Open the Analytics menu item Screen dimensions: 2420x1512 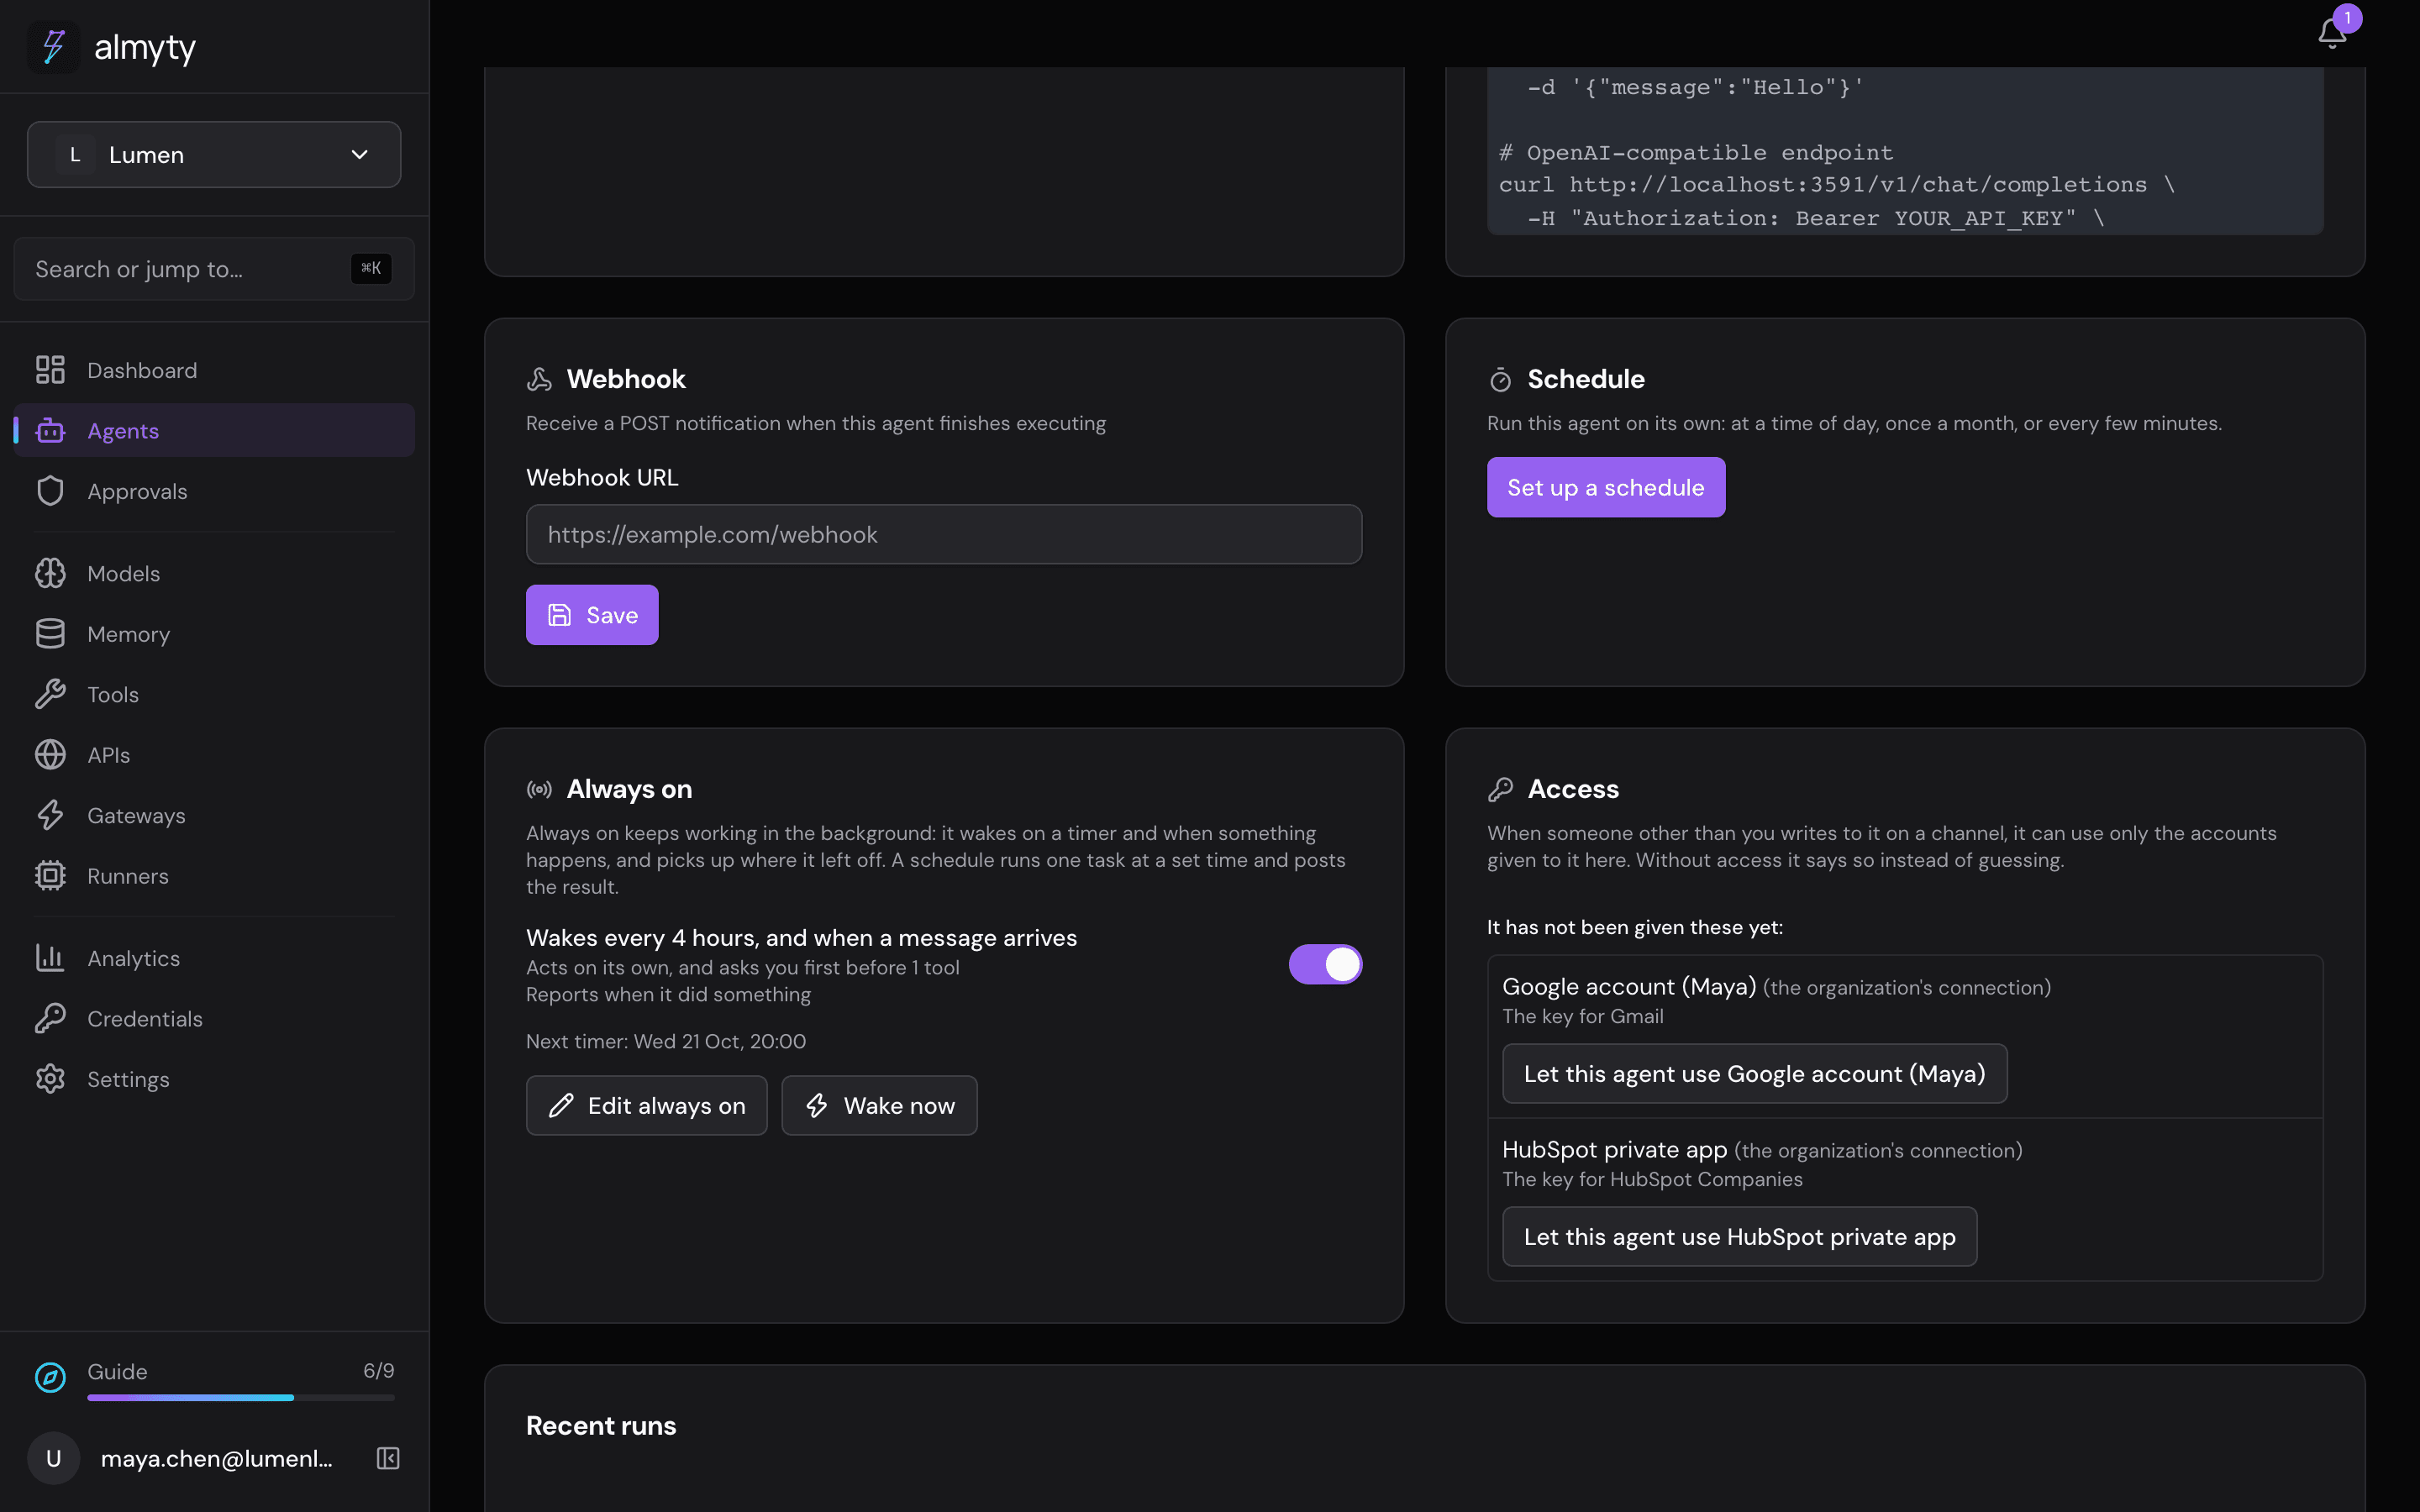pyautogui.click(x=214, y=957)
